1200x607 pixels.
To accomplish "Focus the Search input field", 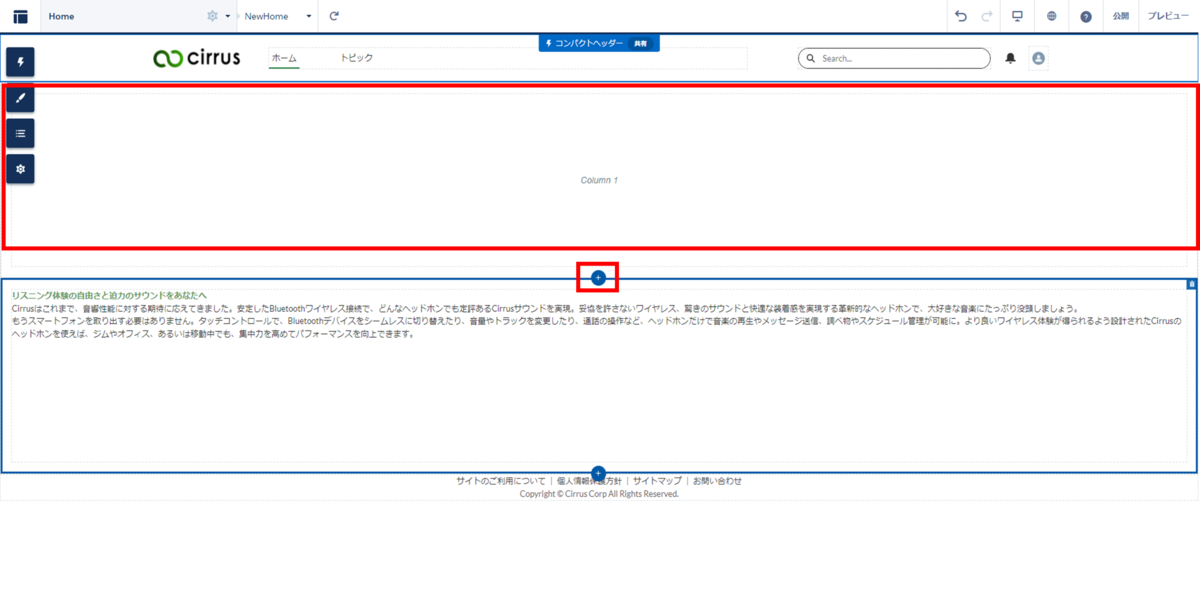I will [x=894, y=58].
